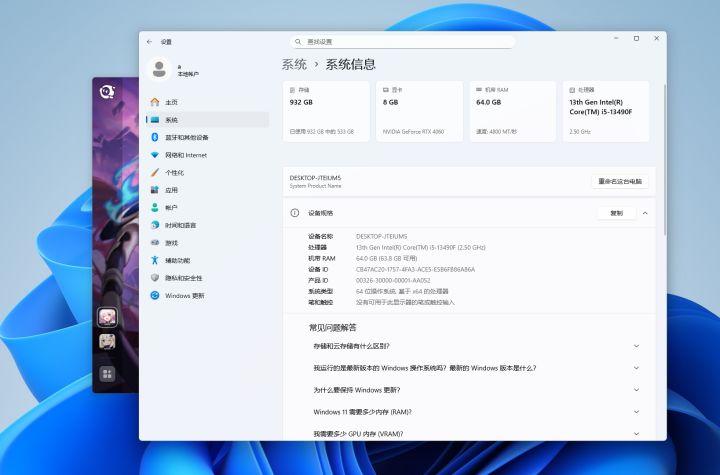This screenshot has width=720, height=475.
Task: Open 蓝牙和其他设备 Bluetooth settings
Action: coord(208,137)
